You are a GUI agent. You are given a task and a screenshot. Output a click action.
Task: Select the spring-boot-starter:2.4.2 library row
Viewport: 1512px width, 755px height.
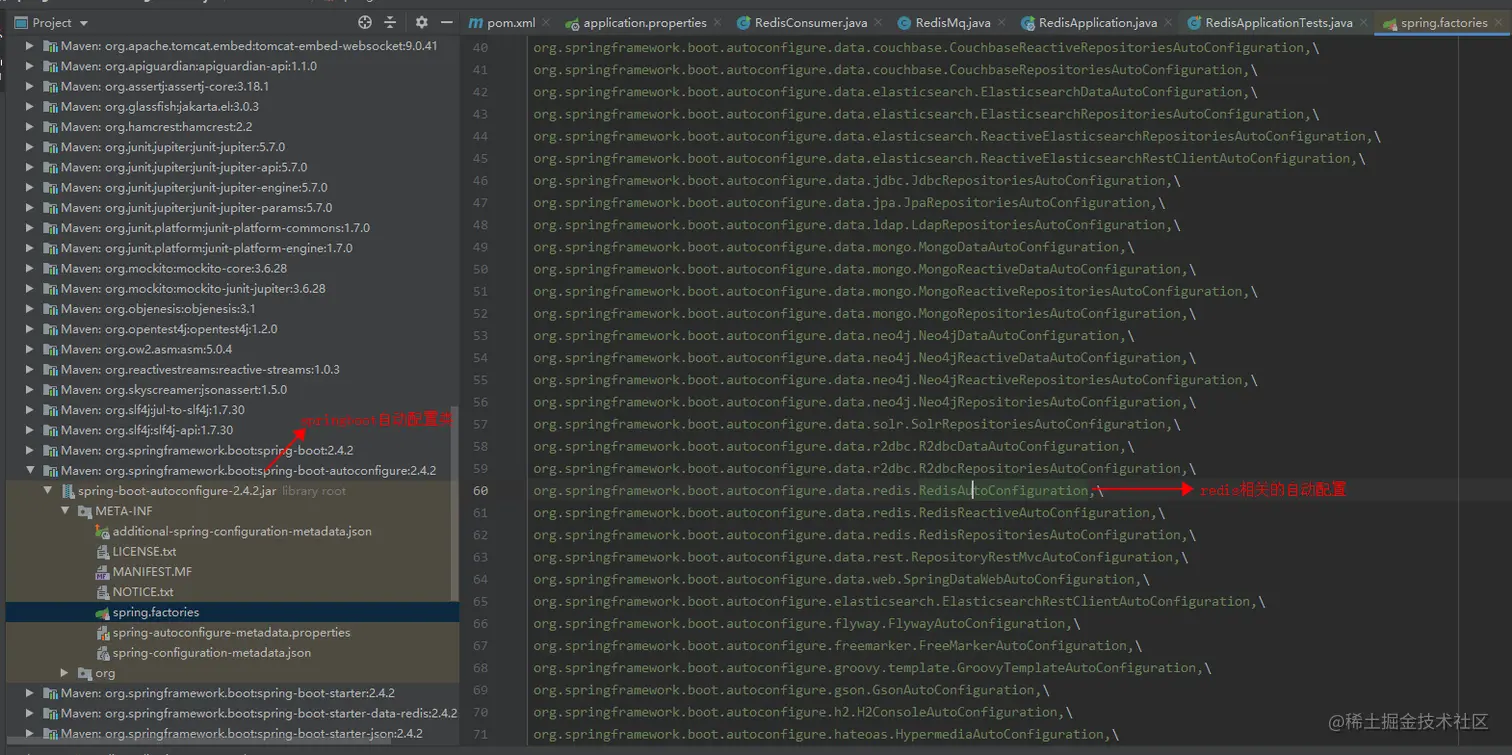pos(232,693)
